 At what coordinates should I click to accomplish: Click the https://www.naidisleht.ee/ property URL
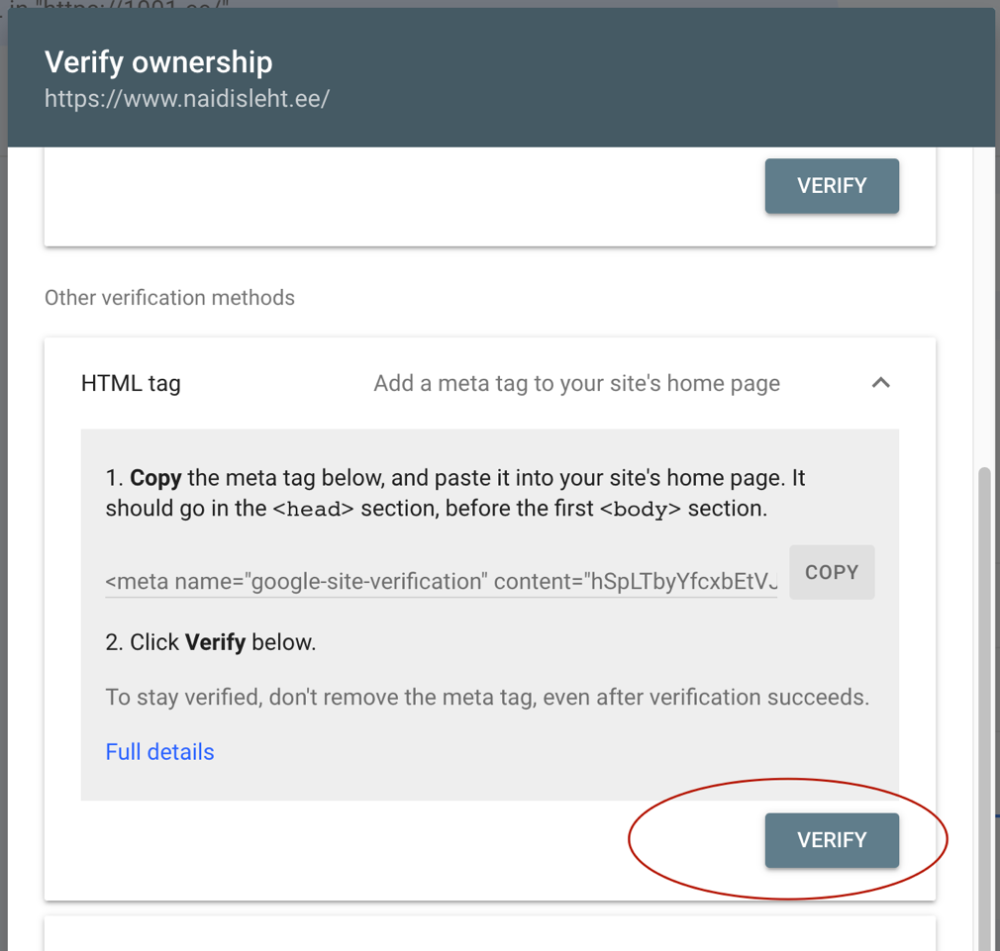coord(187,100)
